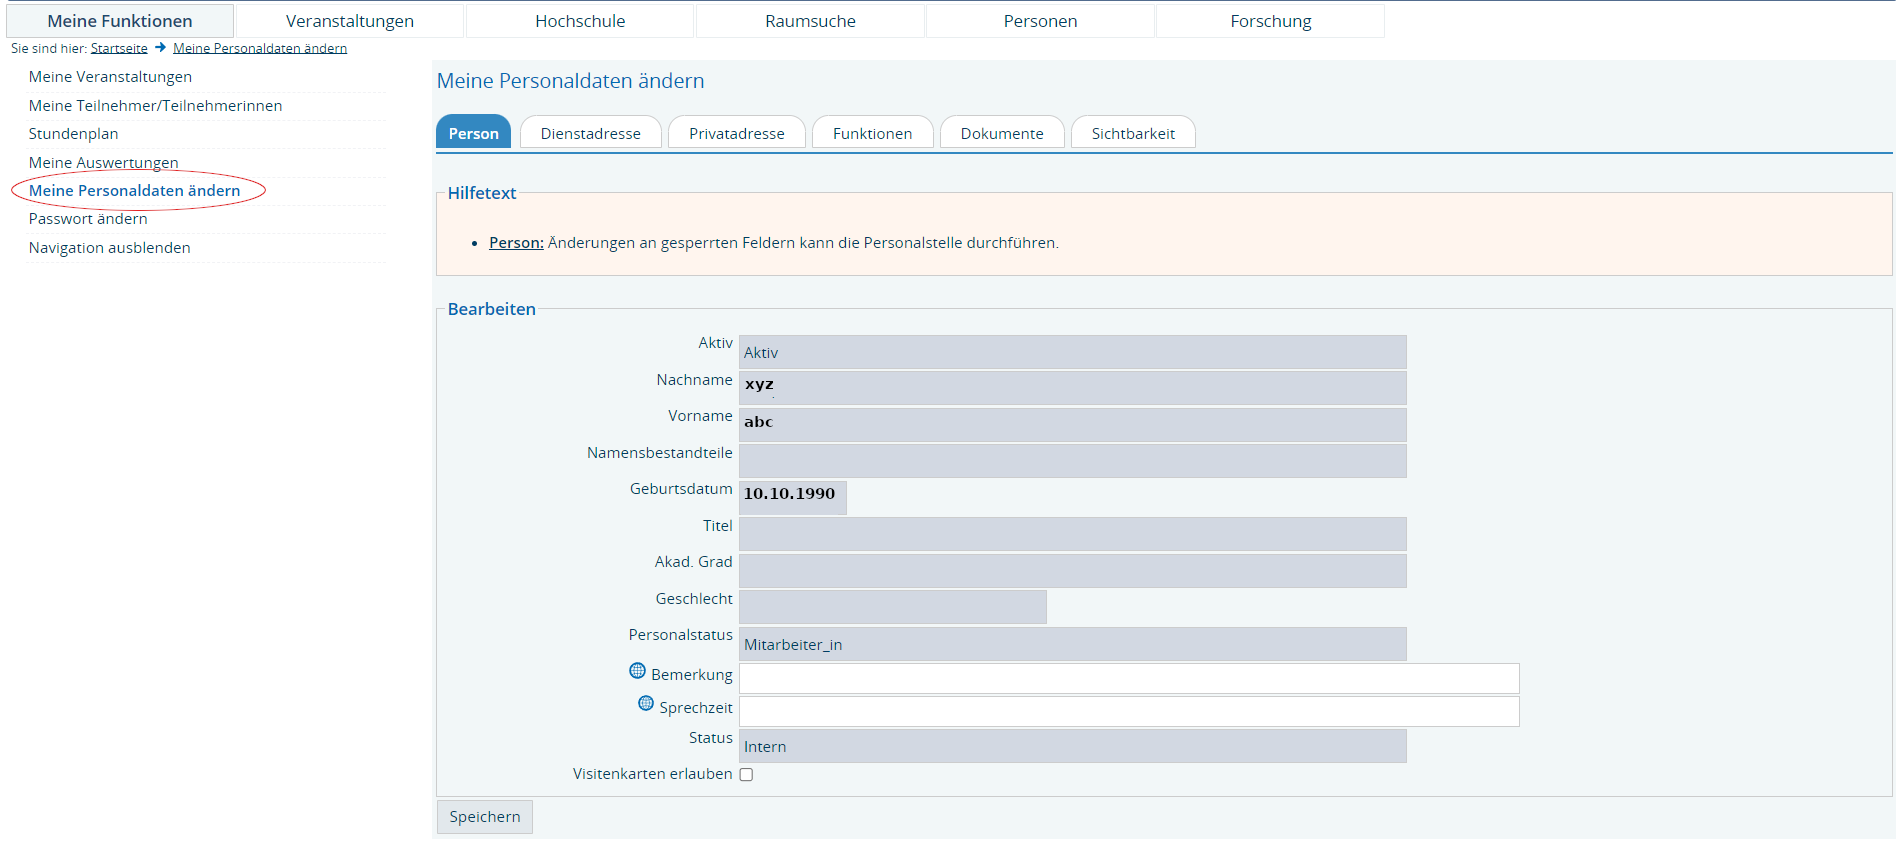
Task: Open Passwort ändern in the sidebar
Action: point(88,219)
